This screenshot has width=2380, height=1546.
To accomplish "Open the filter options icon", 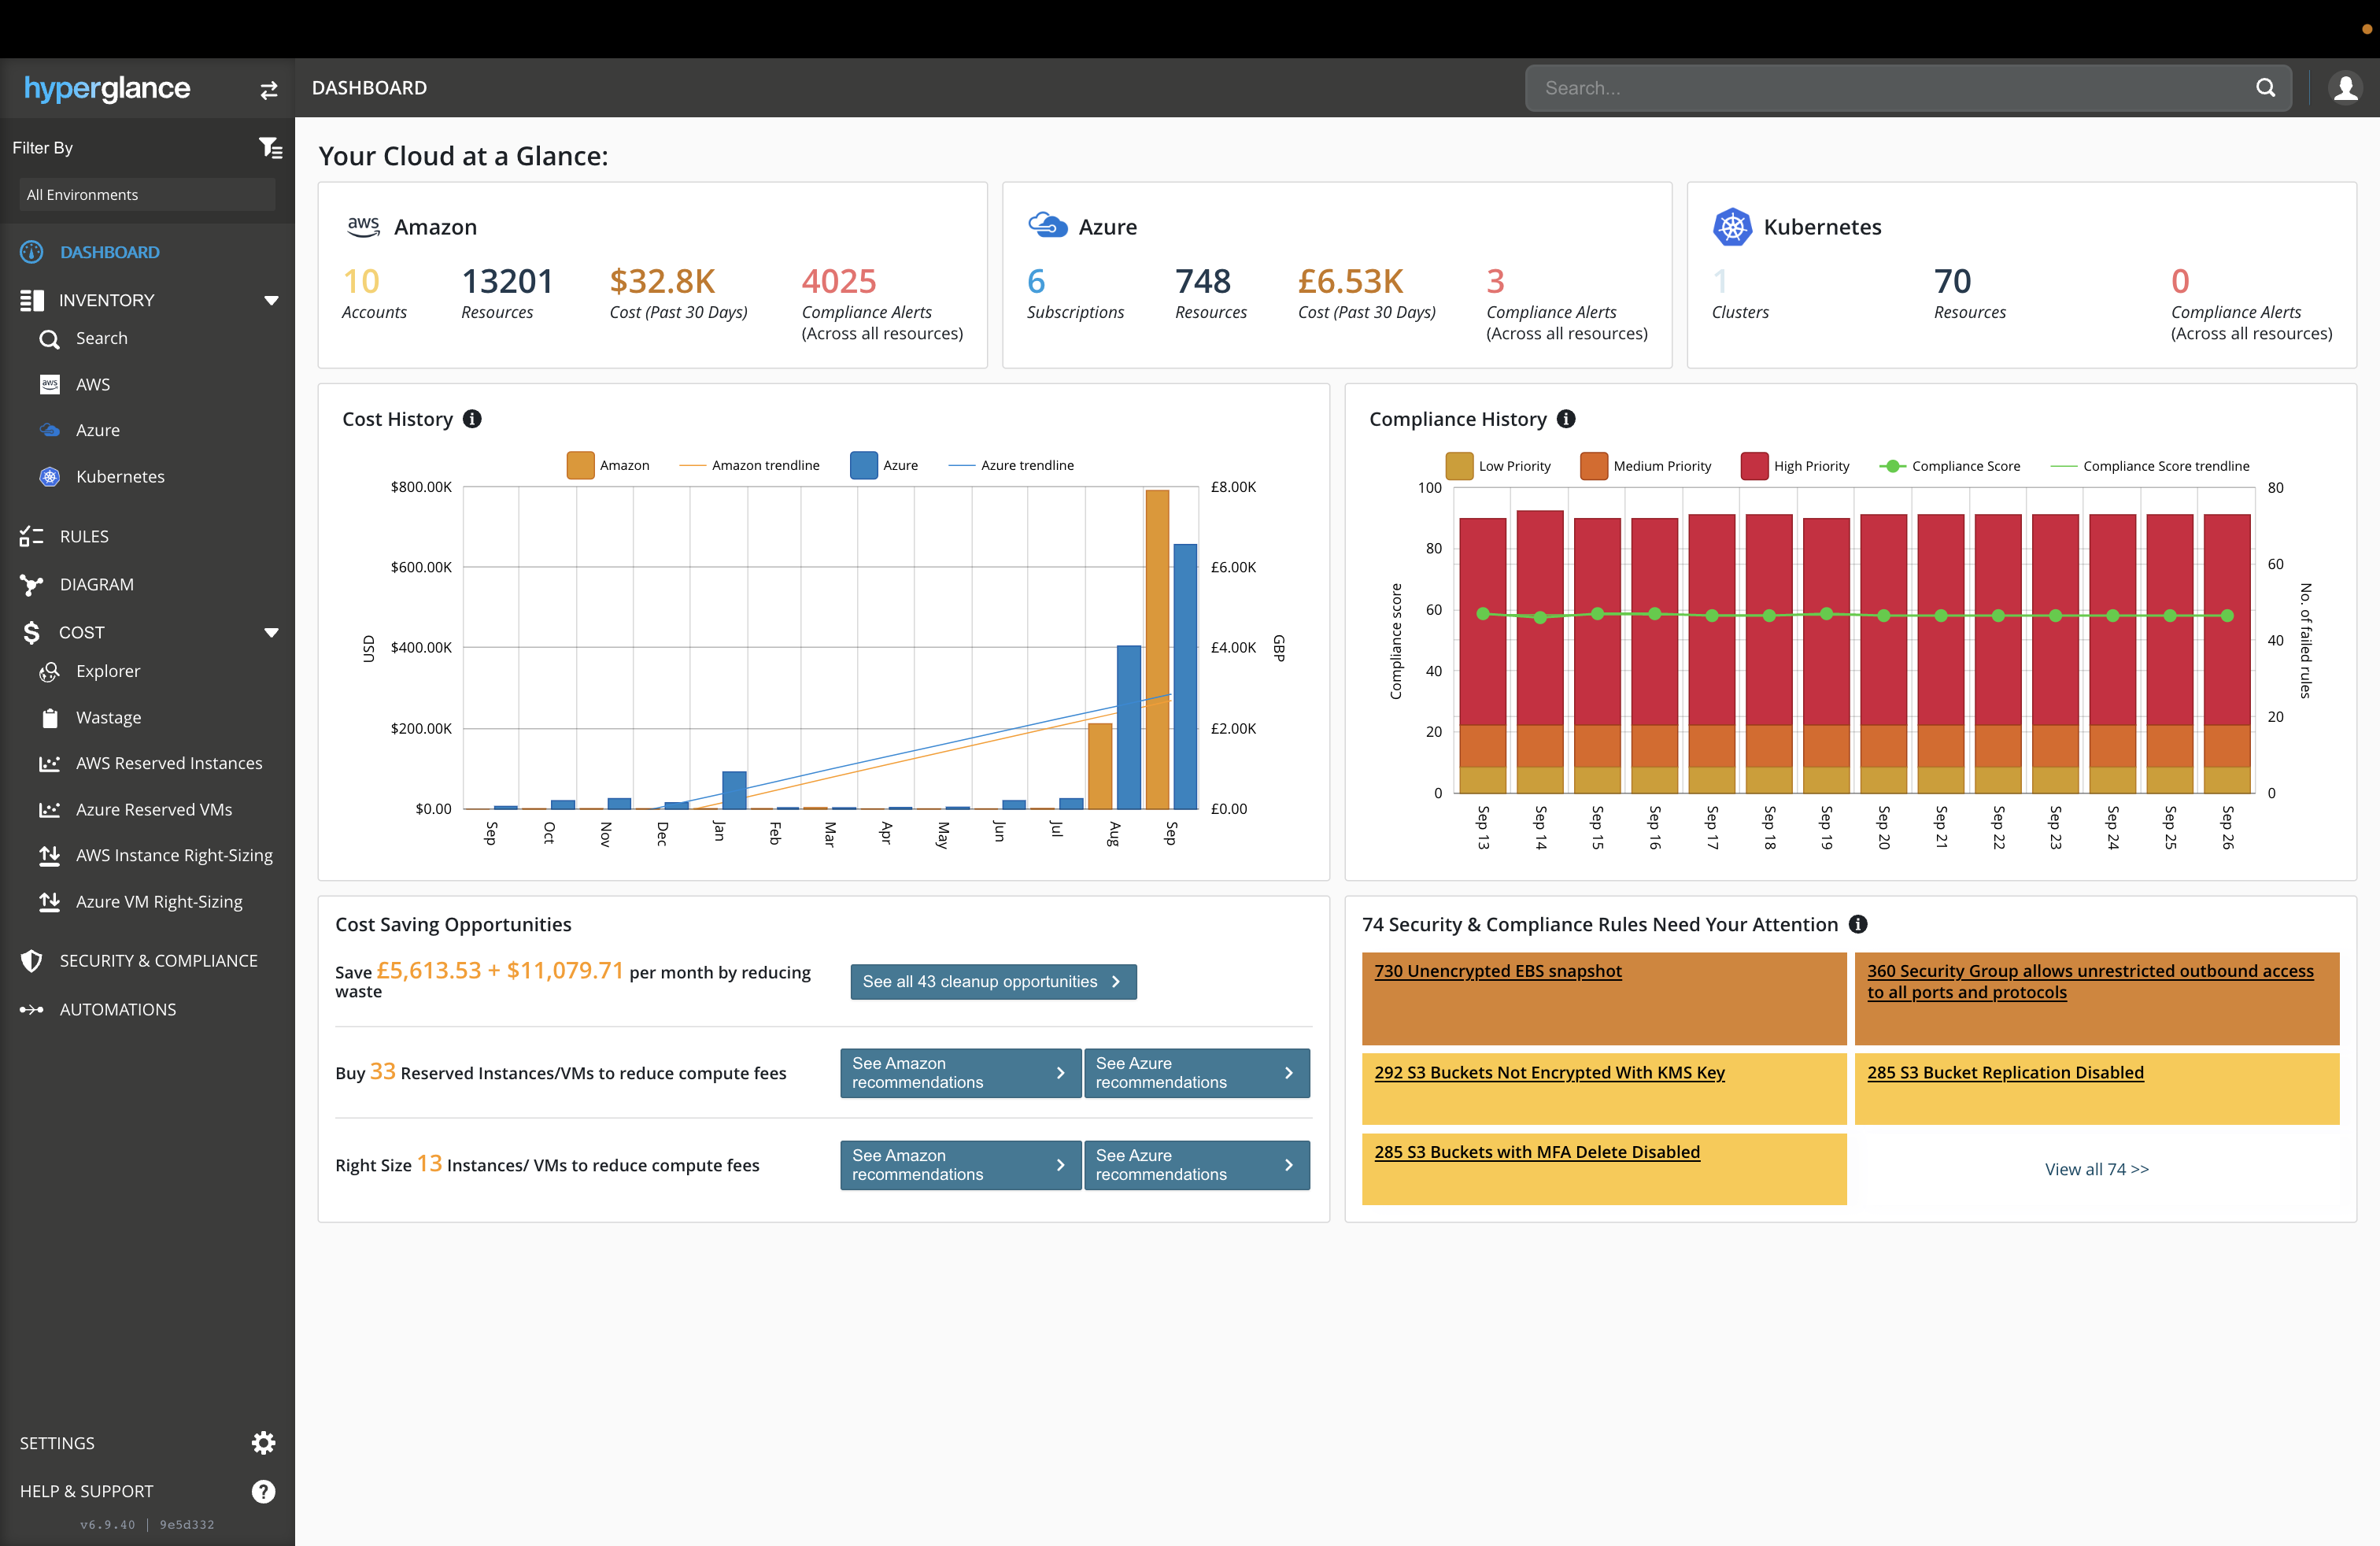I will pos(270,148).
